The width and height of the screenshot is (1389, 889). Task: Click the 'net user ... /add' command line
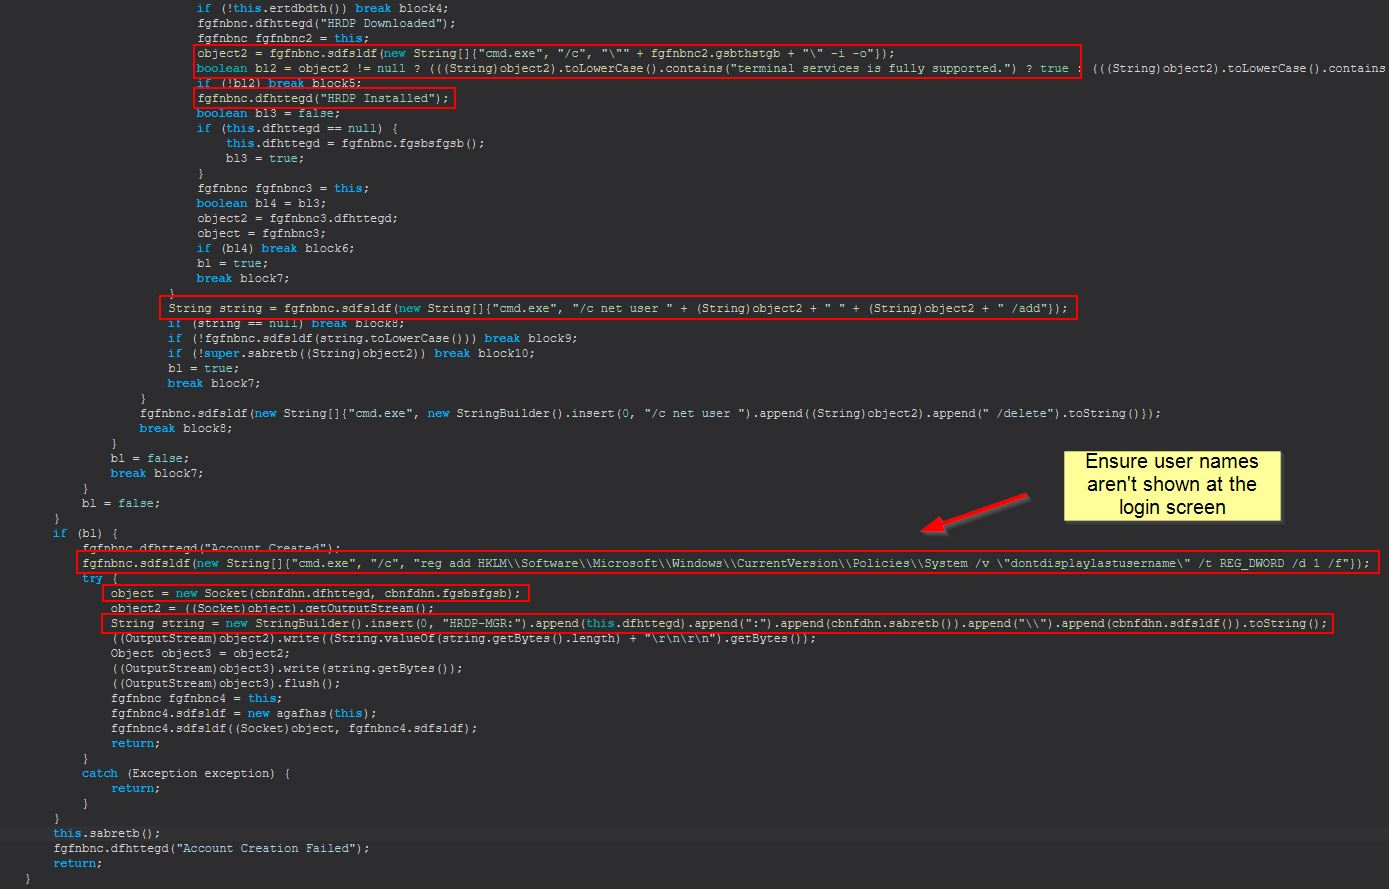click(618, 308)
